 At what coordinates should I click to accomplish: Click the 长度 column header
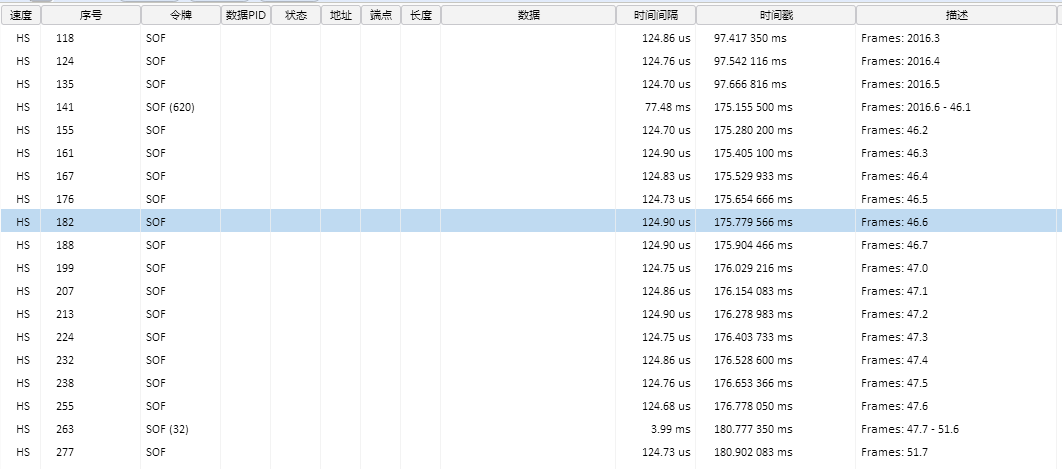420,15
